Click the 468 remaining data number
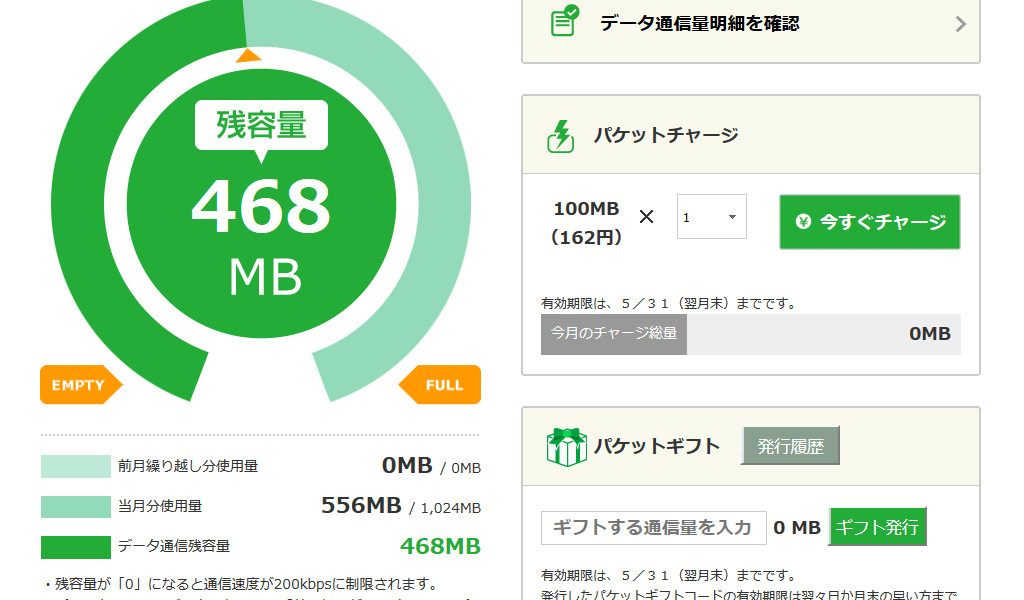 [261, 206]
